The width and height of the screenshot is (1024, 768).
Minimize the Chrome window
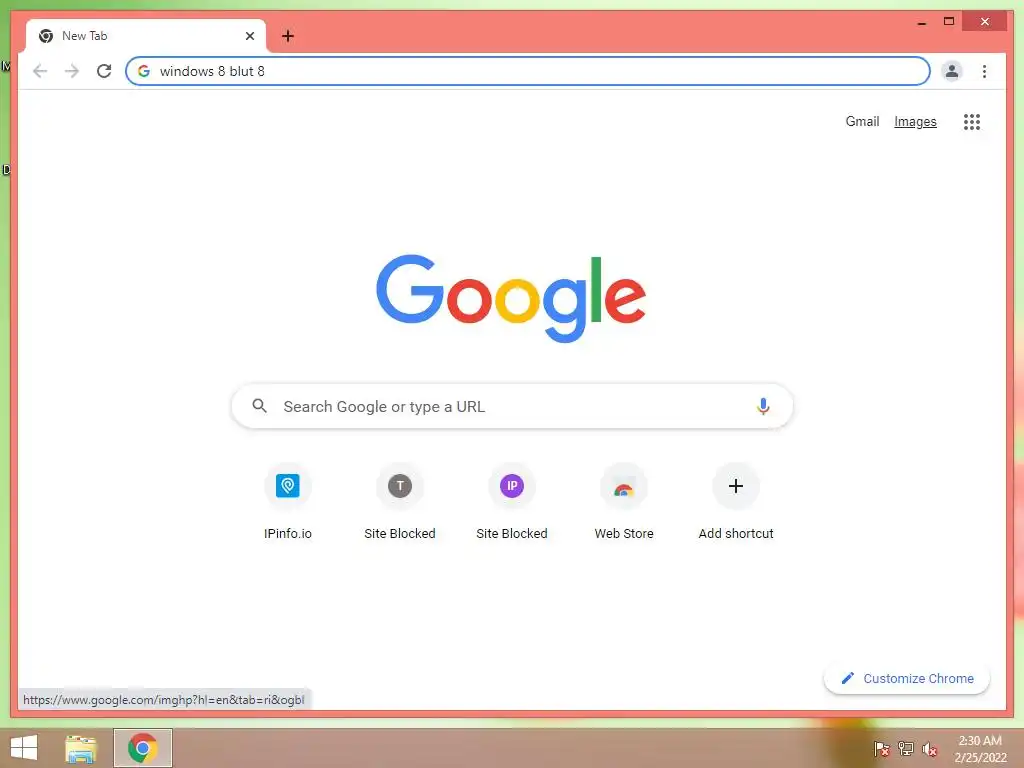coord(922,22)
